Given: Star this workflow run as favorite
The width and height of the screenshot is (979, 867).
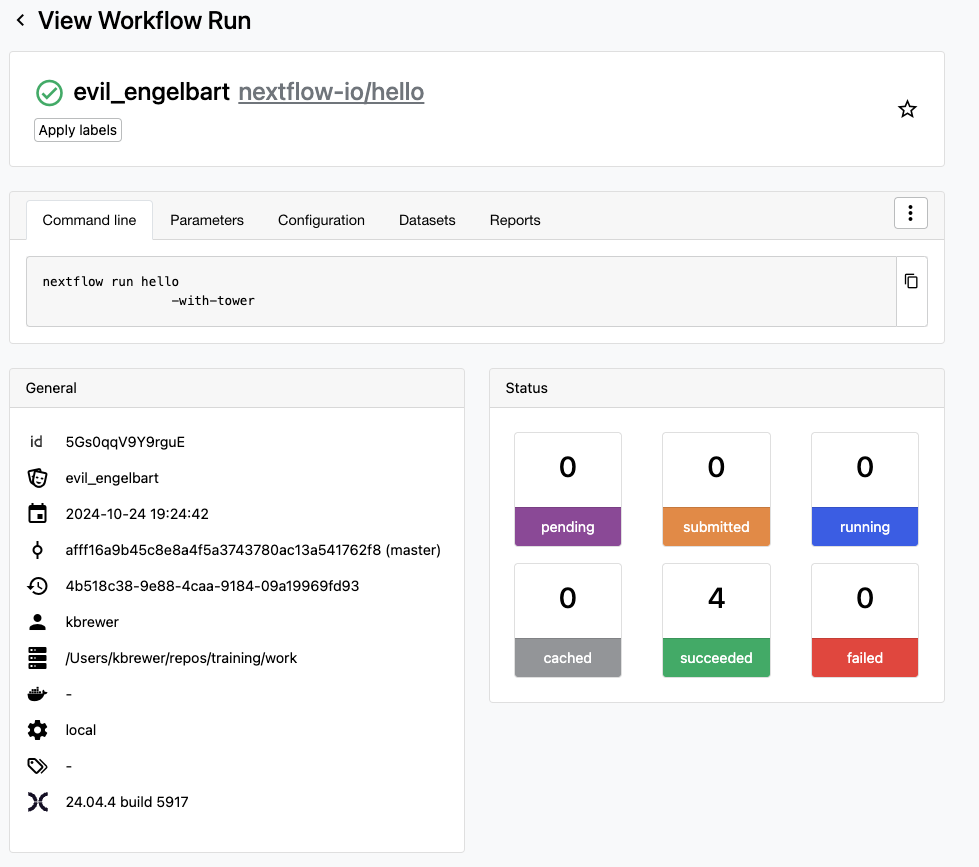Looking at the screenshot, I should [907, 110].
